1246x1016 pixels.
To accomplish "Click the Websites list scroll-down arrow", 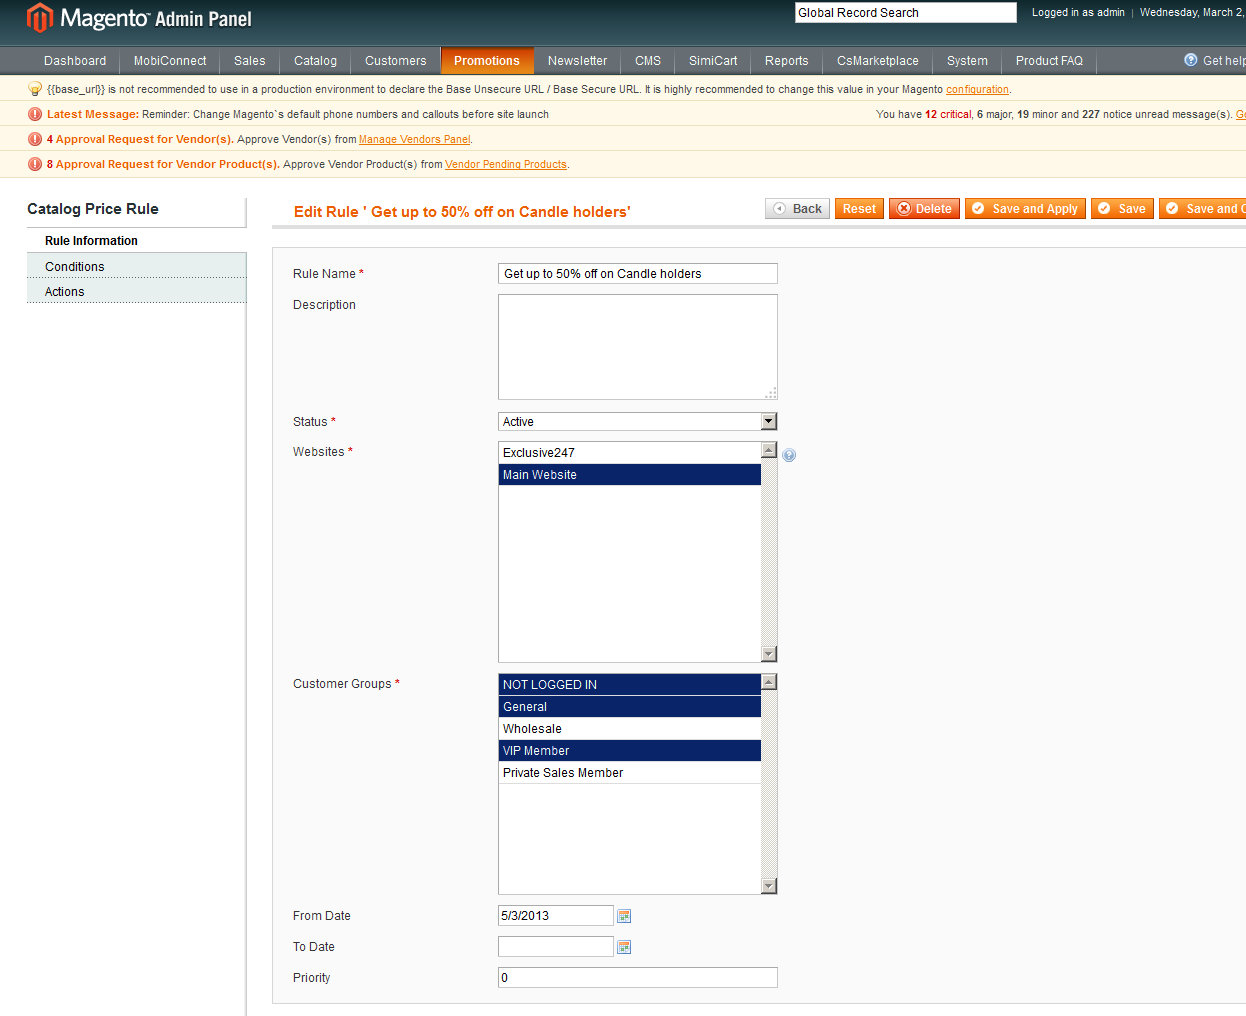I will coord(769,654).
